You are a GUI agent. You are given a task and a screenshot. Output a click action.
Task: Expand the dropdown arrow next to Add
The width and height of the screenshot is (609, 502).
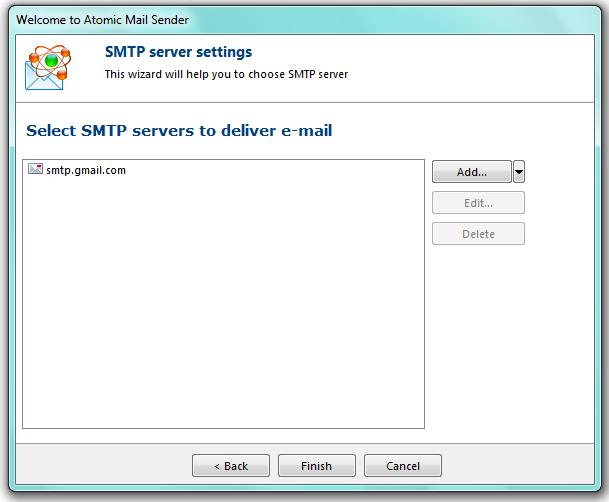[519, 172]
